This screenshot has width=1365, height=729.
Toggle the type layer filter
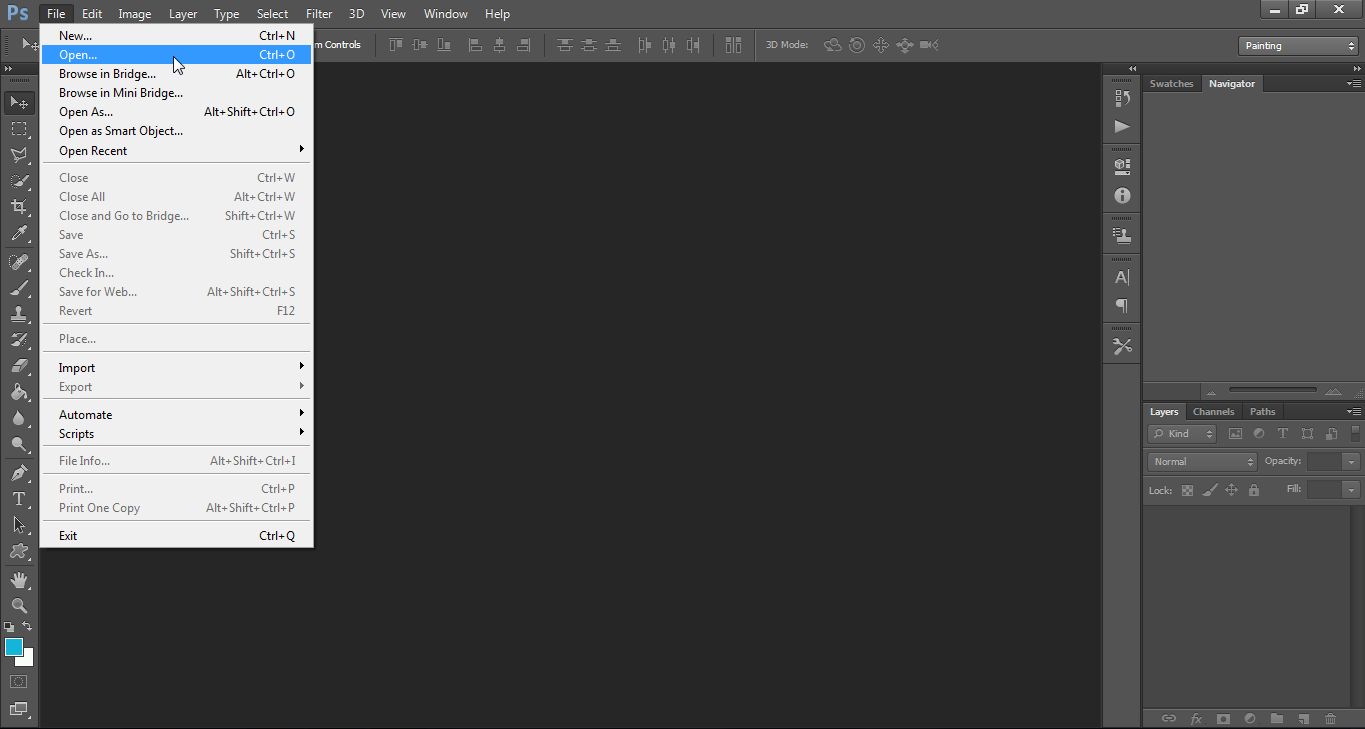[x=1283, y=434]
